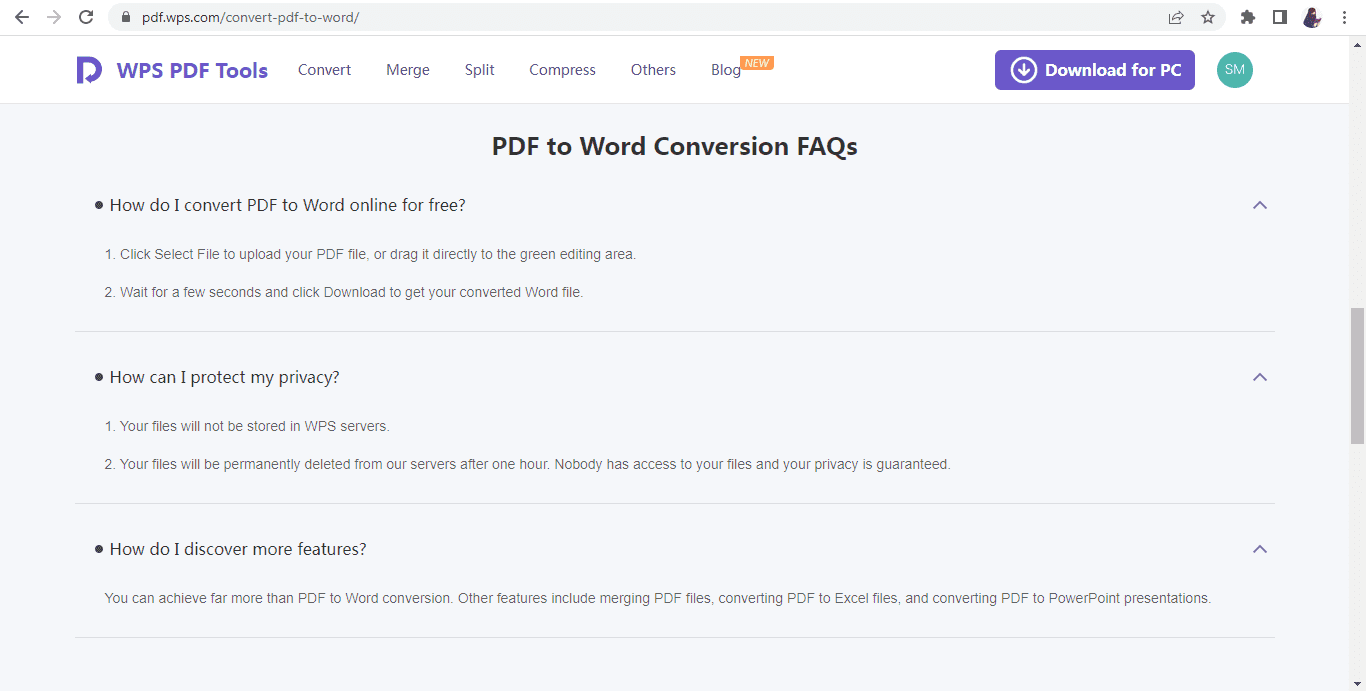Open the Blog with NEW badge
1366x691 pixels.
(x=726, y=70)
